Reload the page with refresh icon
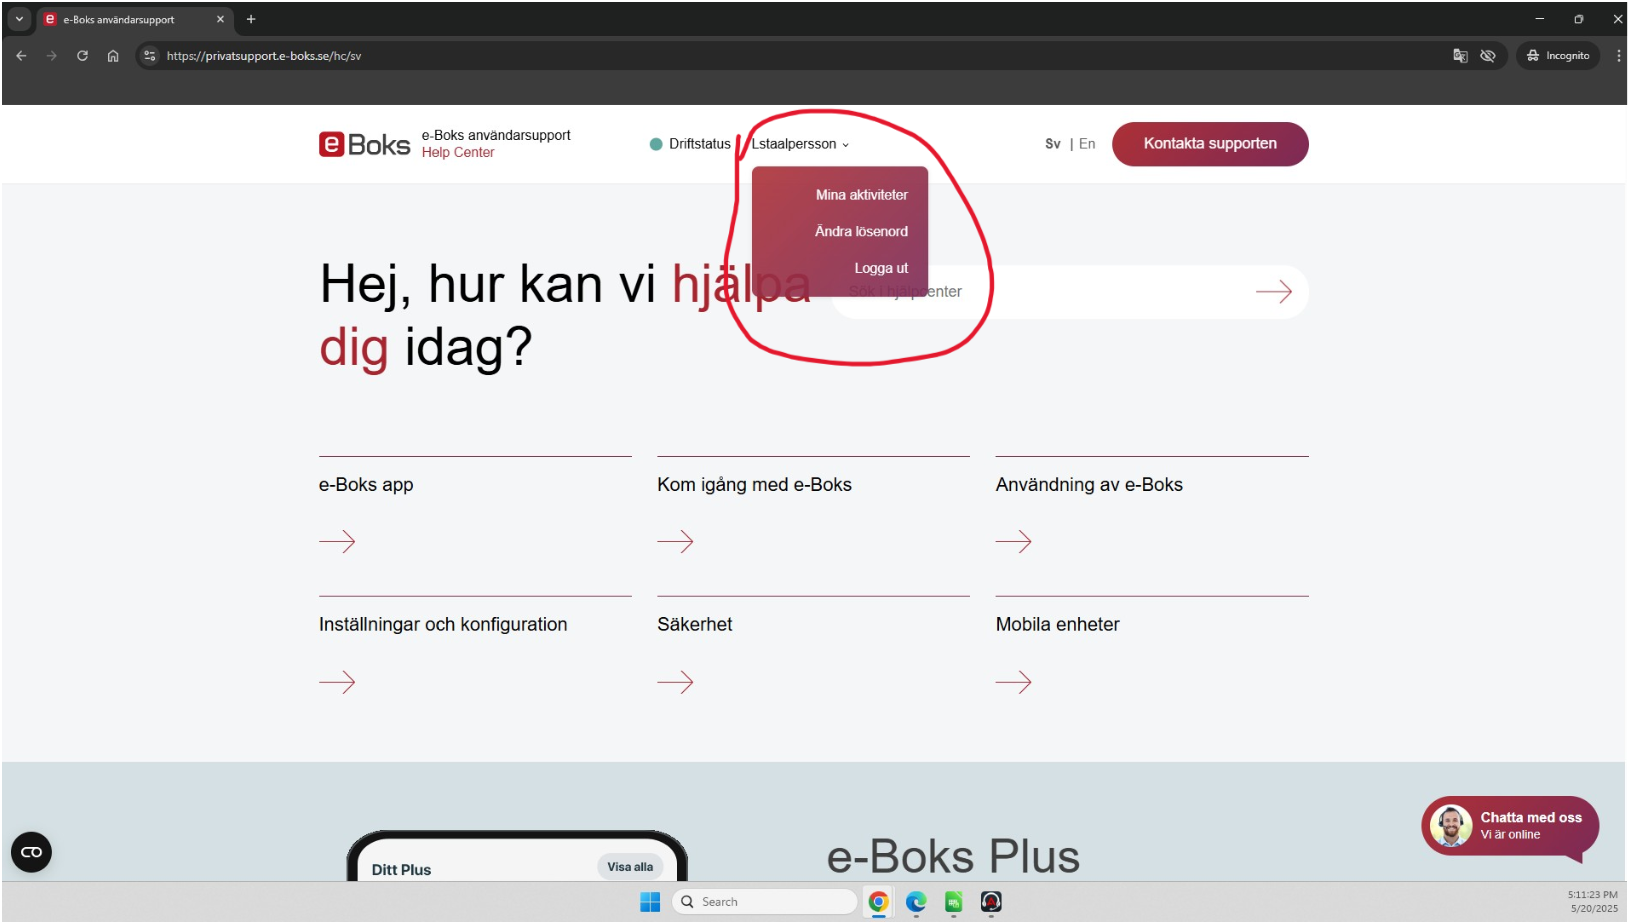 tap(82, 56)
